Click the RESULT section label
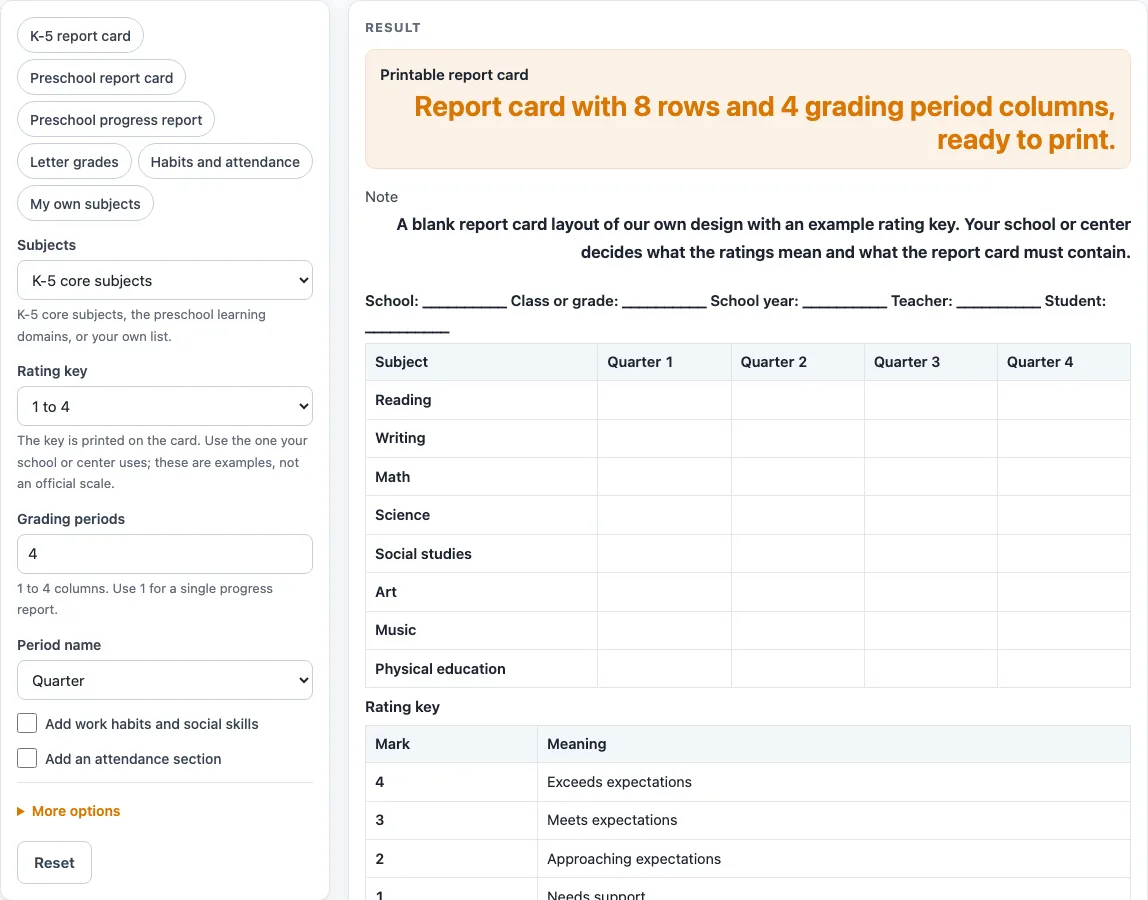Screen dimensions: 1148x900 (x=393, y=28)
